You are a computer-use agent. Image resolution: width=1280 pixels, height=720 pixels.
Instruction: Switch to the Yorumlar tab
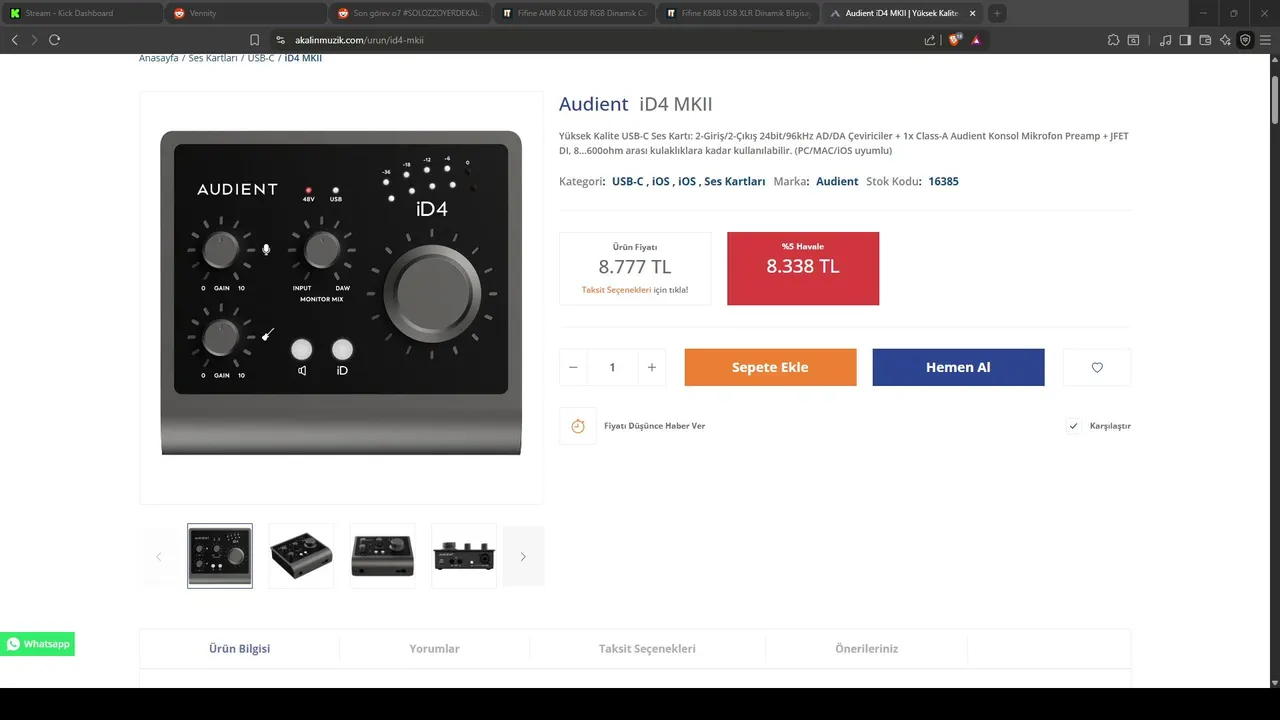(434, 649)
